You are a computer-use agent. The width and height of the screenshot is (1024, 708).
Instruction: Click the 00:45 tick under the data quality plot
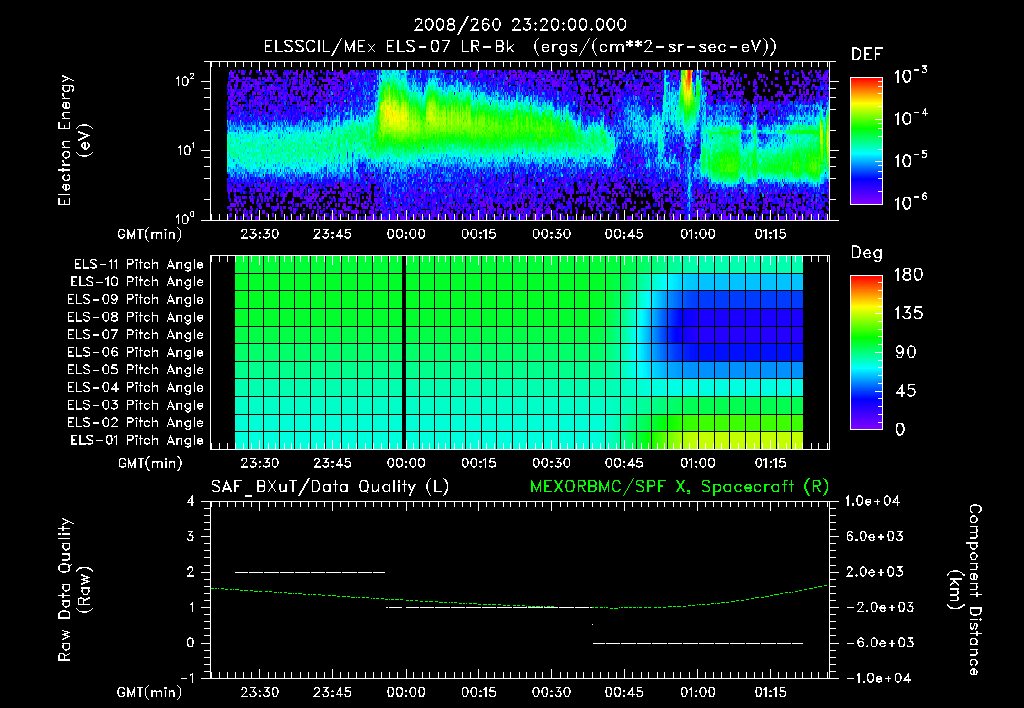coord(624,692)
